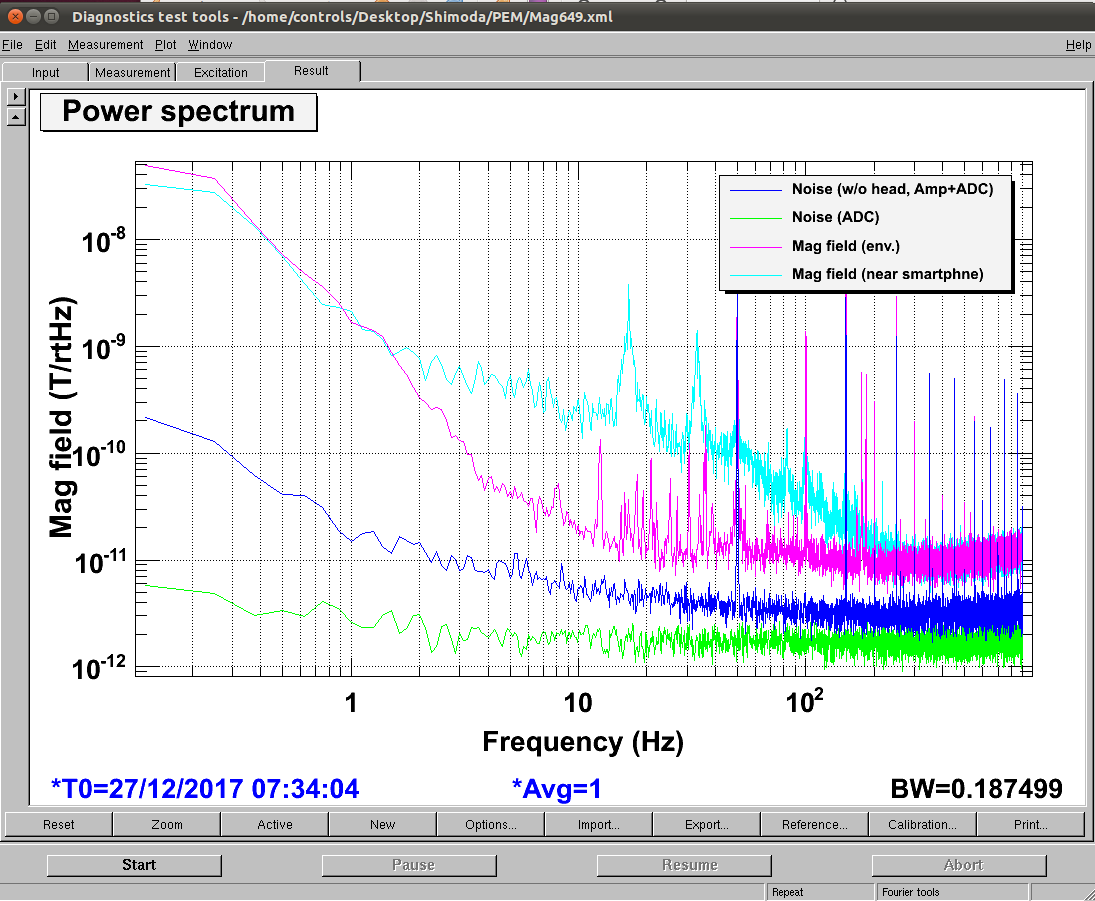Click the up-arrow button beside the plot
1095x901 pixels.
15,116
